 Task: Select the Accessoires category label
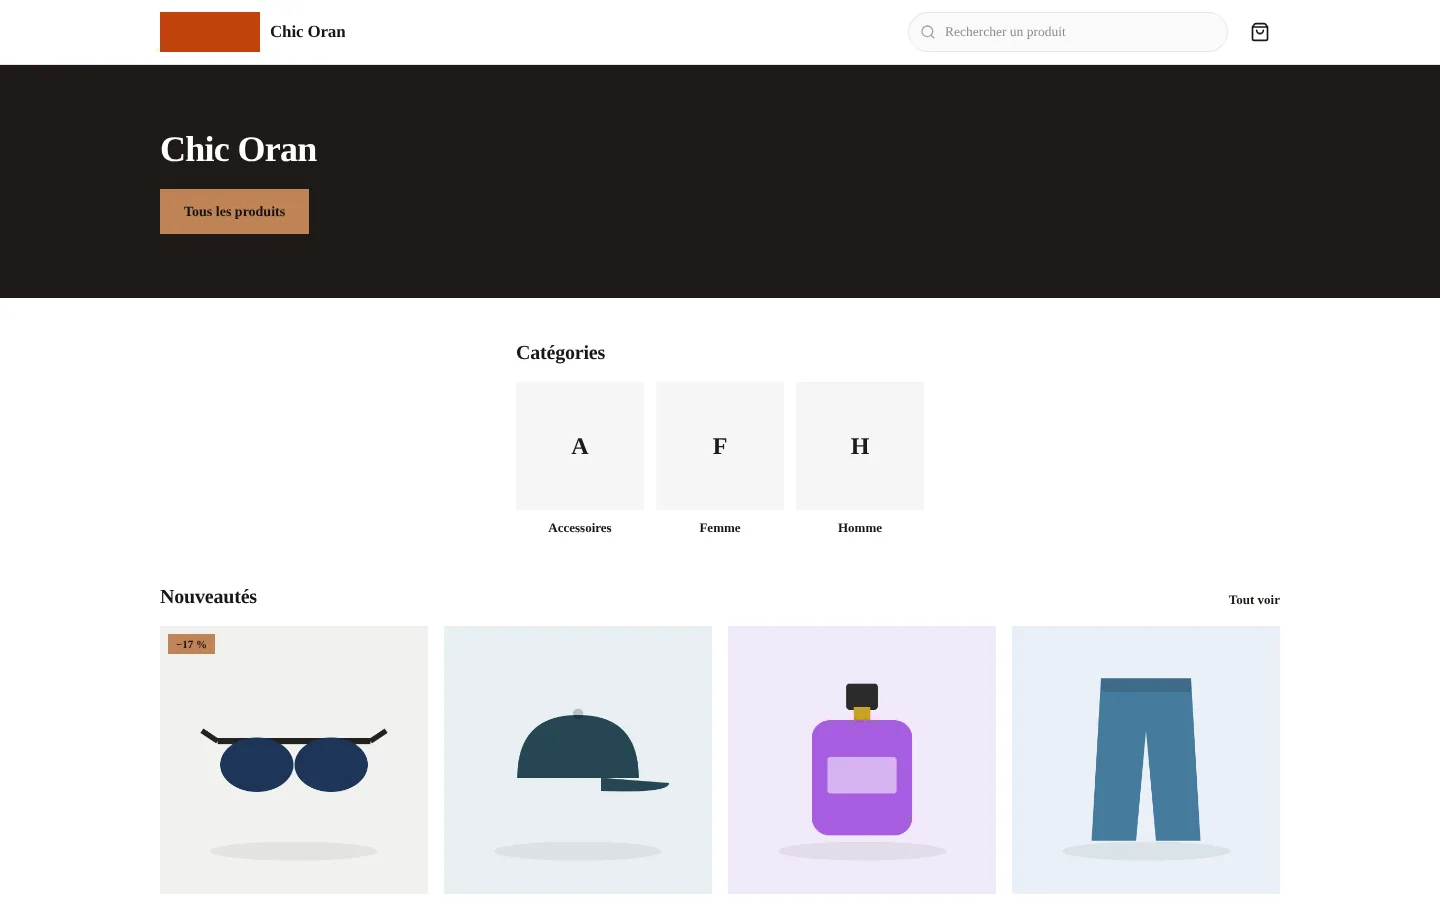[580, 528]
